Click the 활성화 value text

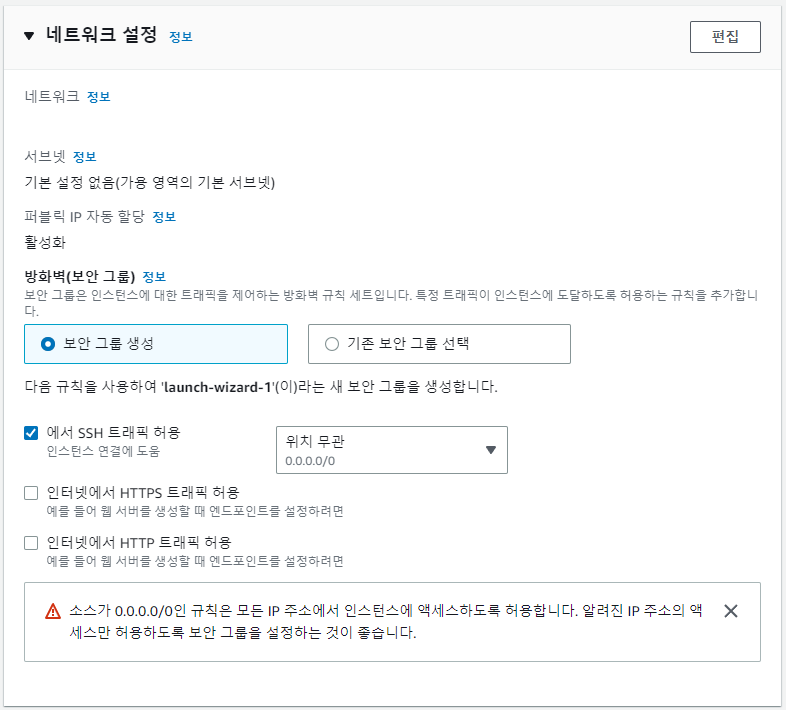point(45,243)
